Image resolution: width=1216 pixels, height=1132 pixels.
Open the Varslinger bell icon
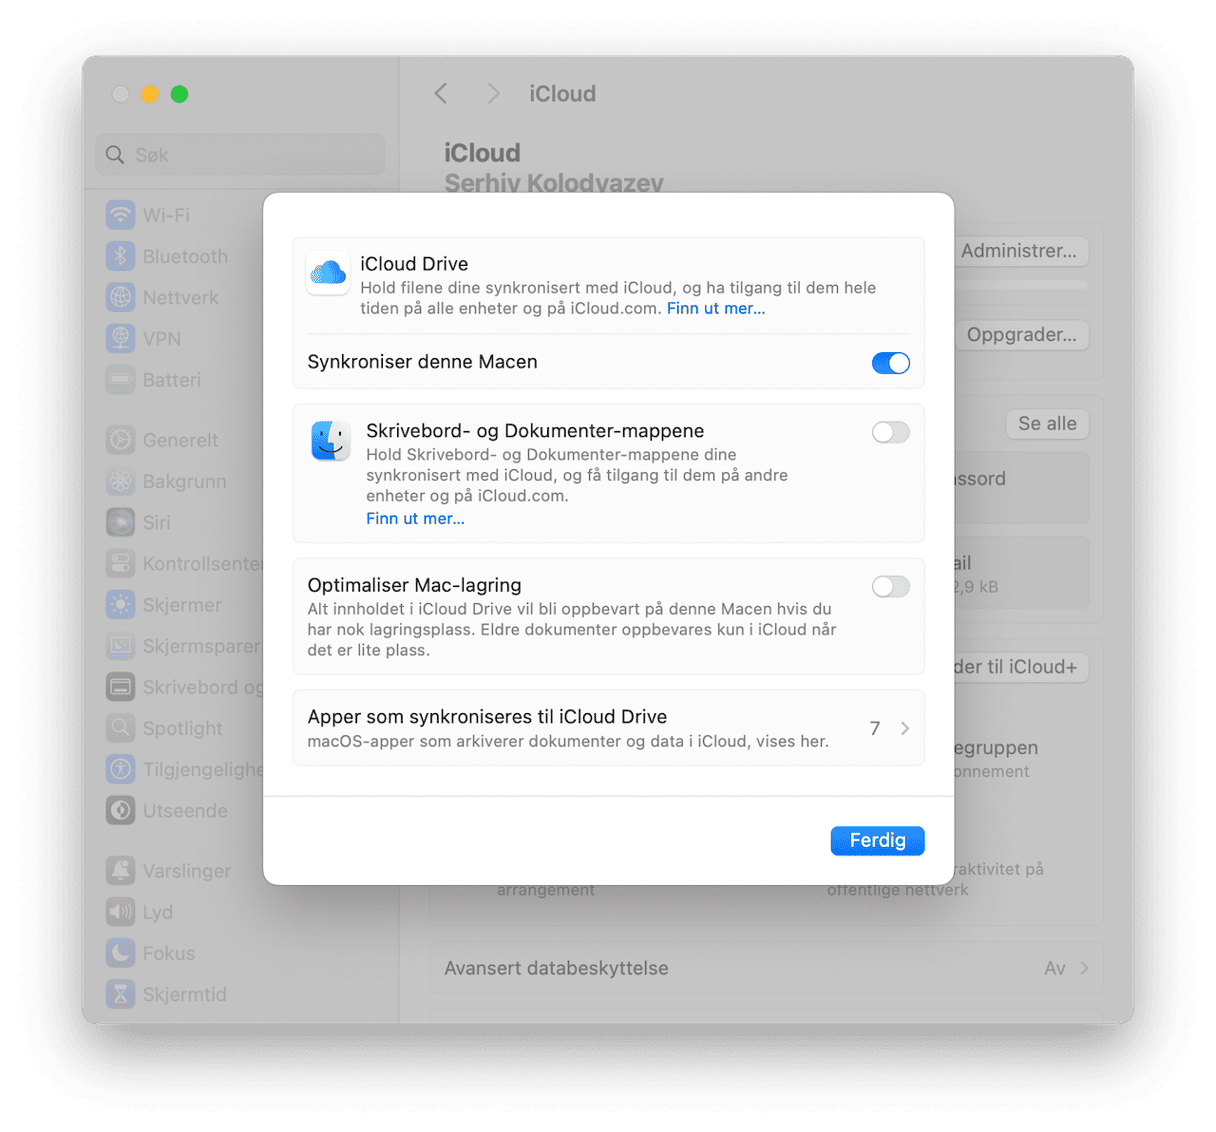[120, 871]
